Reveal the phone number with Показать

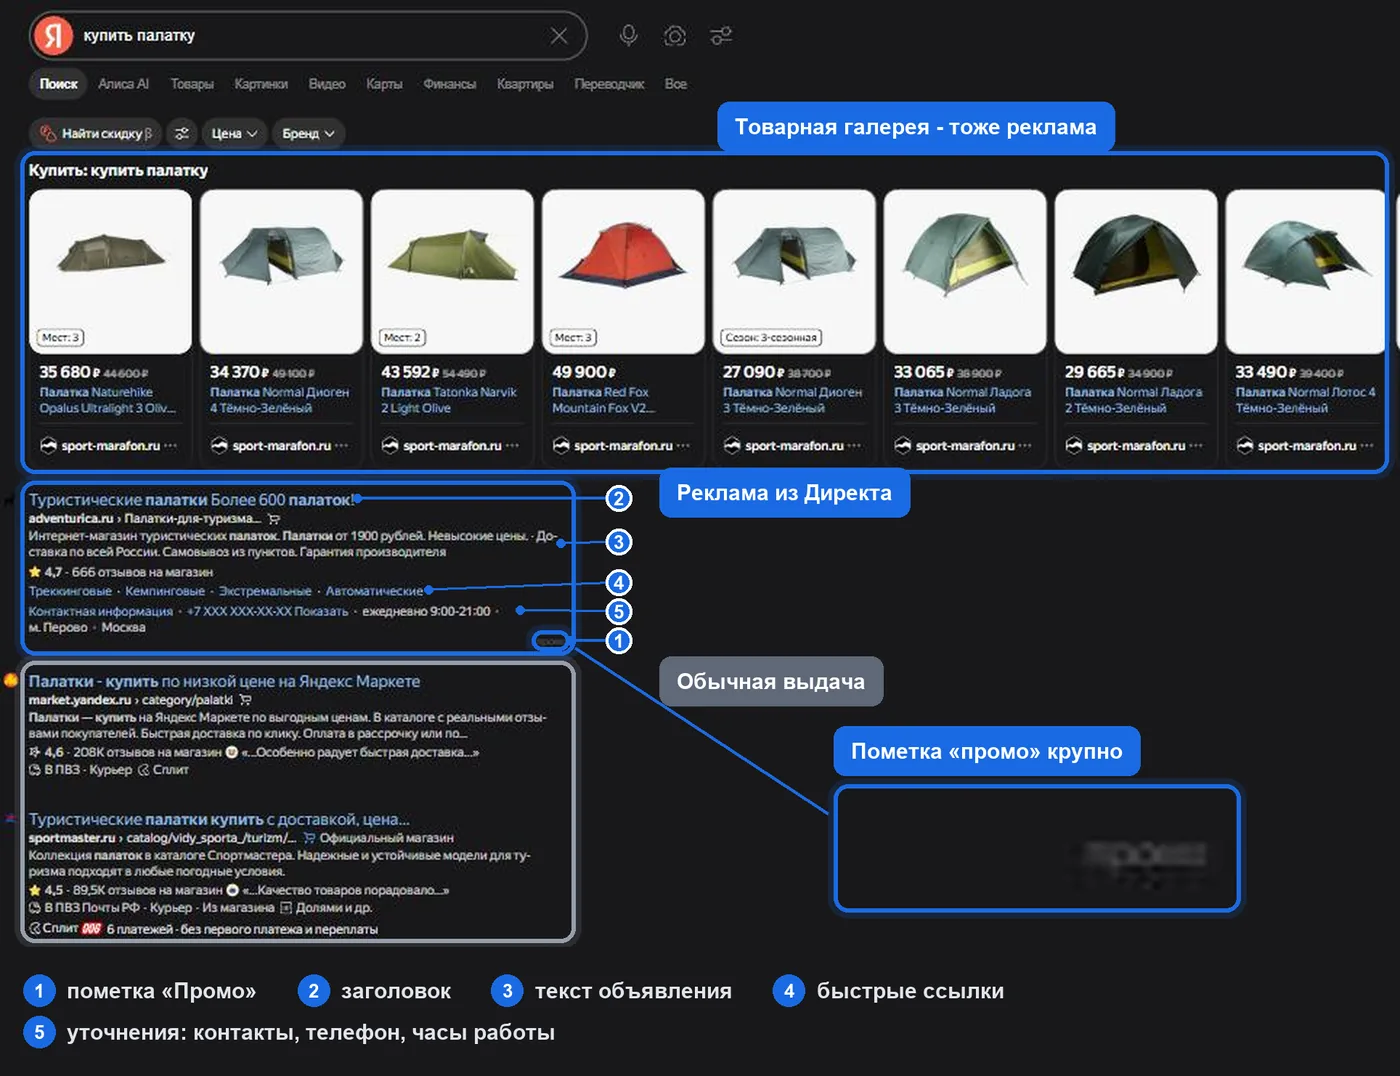pyautogui.click(x=321, y=611)
